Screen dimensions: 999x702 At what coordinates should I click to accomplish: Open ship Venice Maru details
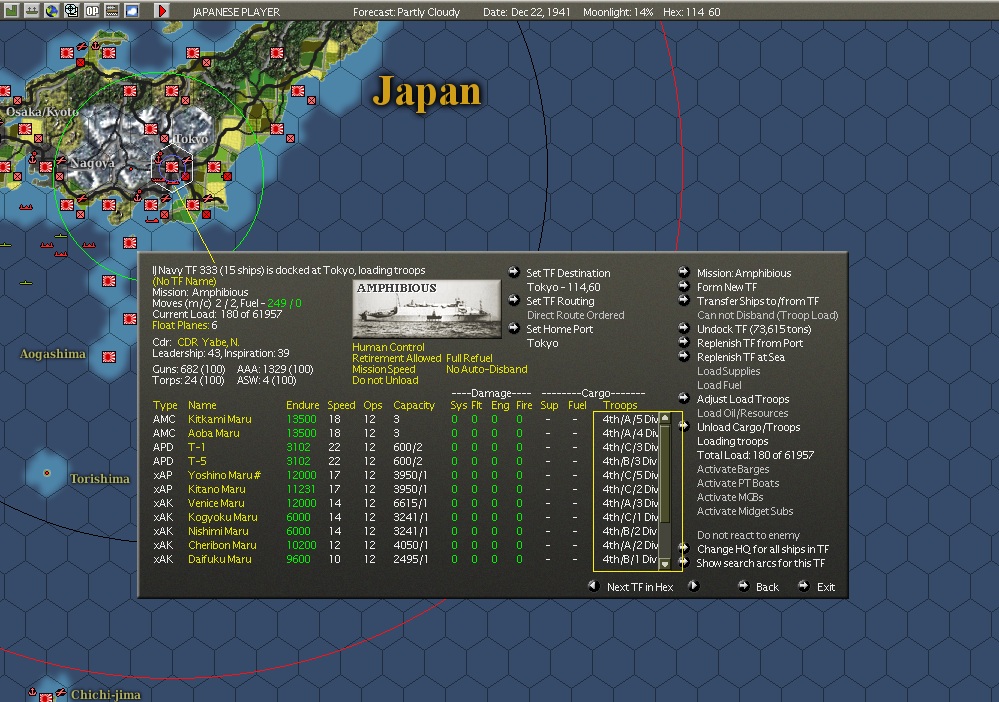[216, 503]
